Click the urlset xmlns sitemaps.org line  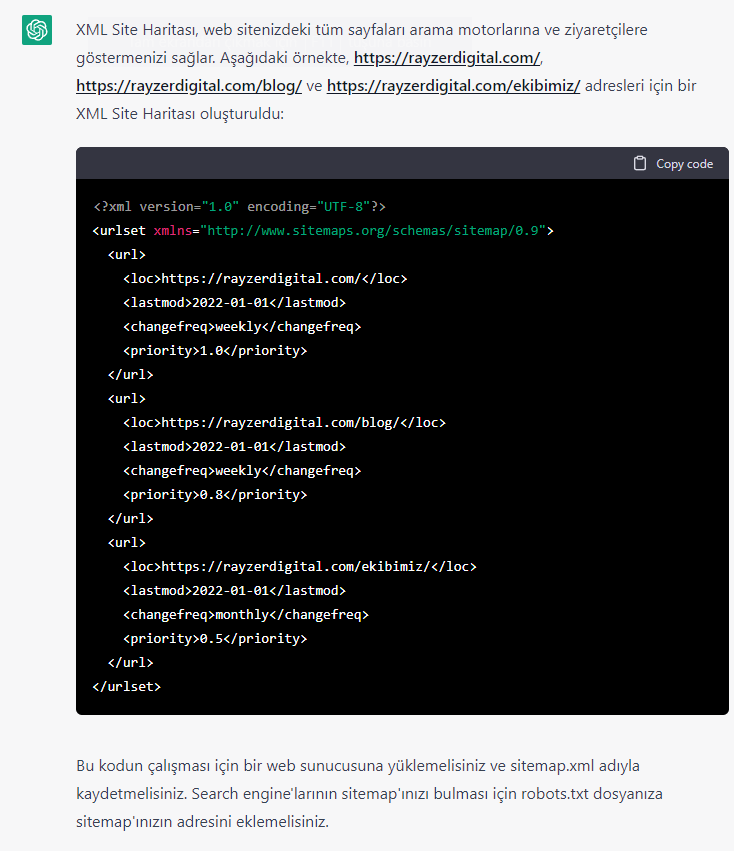click(x=323, y=231)
